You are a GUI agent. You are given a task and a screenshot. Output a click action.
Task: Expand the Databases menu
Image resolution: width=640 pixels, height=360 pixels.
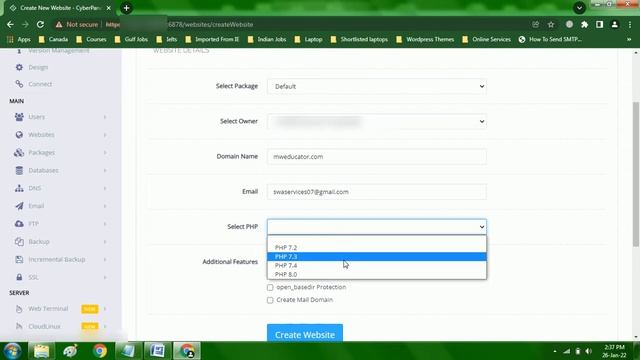click(105, 170)
